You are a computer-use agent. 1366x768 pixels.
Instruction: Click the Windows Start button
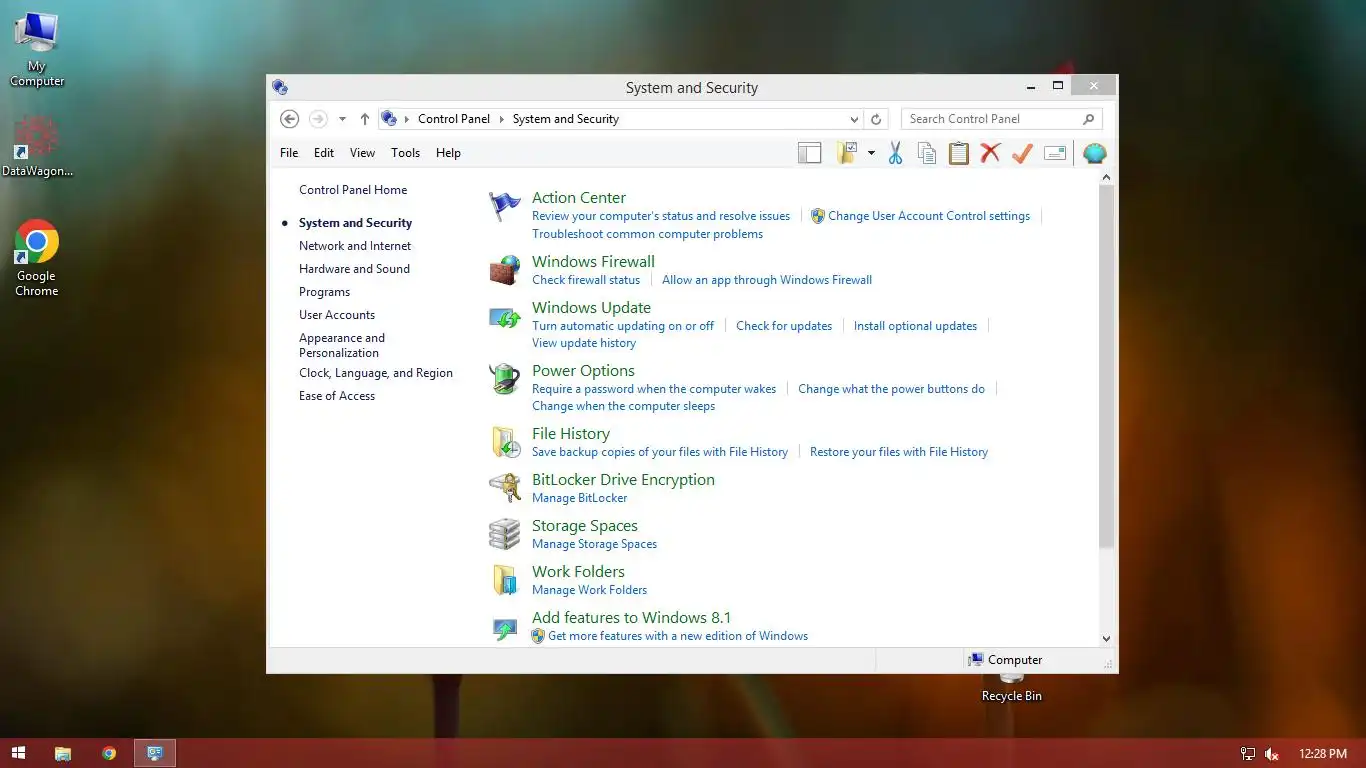coord(18,753)
